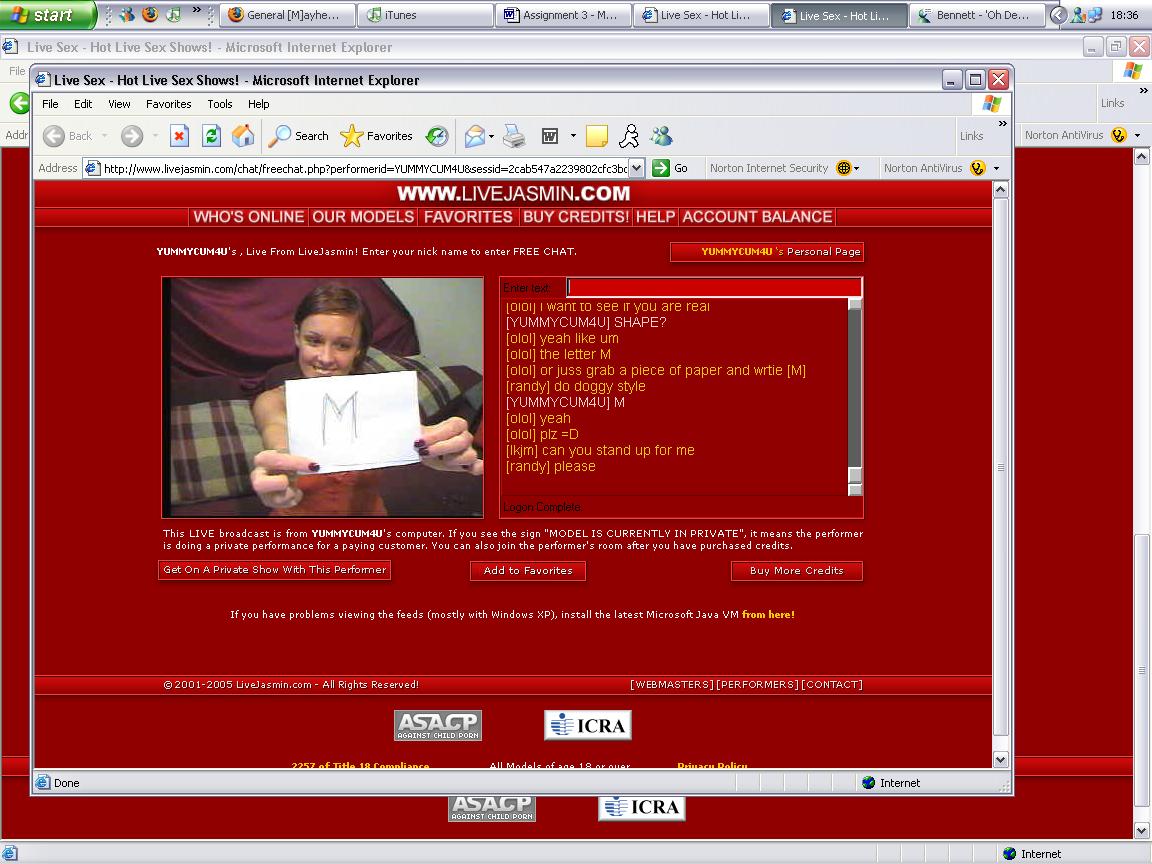Open the [WEBMASTERS] footer link
Screen dimensions: 1152x864
pos(672,685)
